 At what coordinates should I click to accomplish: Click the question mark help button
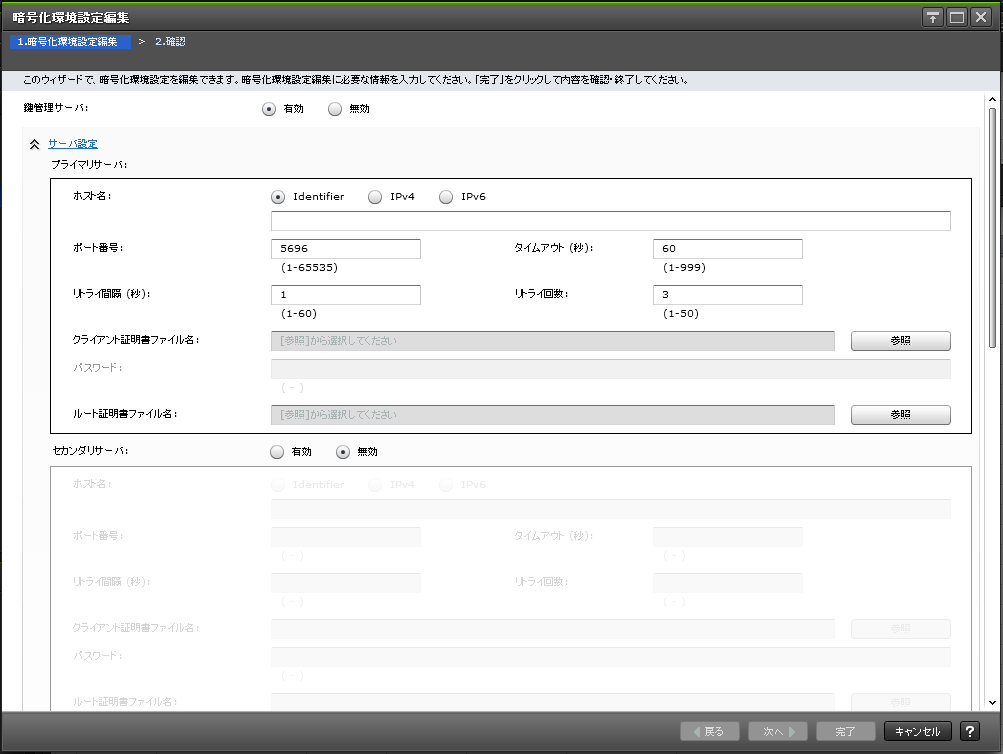pyautogui.click(x=969, y=731)
